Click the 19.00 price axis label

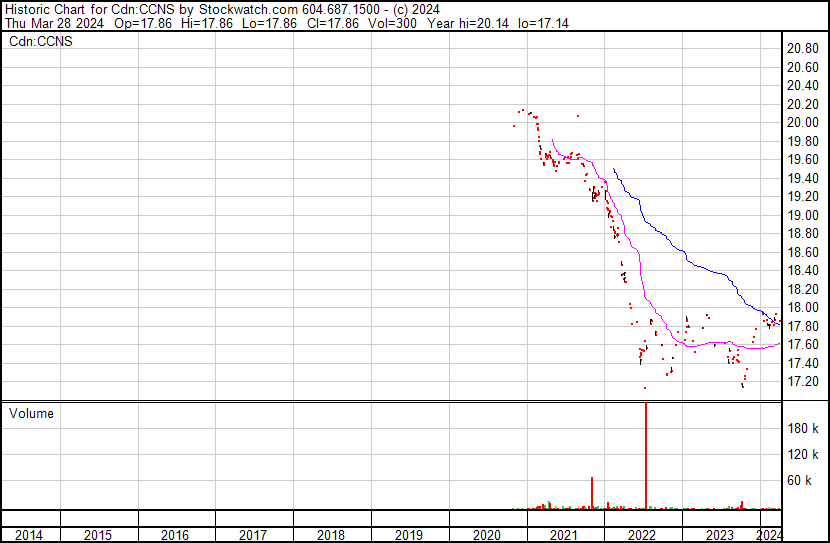pos(803,215)
